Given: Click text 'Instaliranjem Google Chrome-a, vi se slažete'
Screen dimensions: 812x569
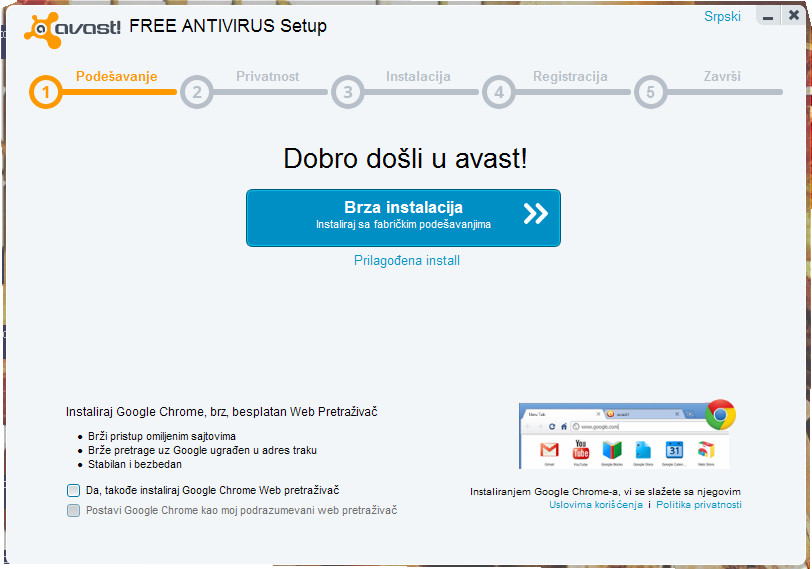Looking at the screenshot, I should [605, 492].
